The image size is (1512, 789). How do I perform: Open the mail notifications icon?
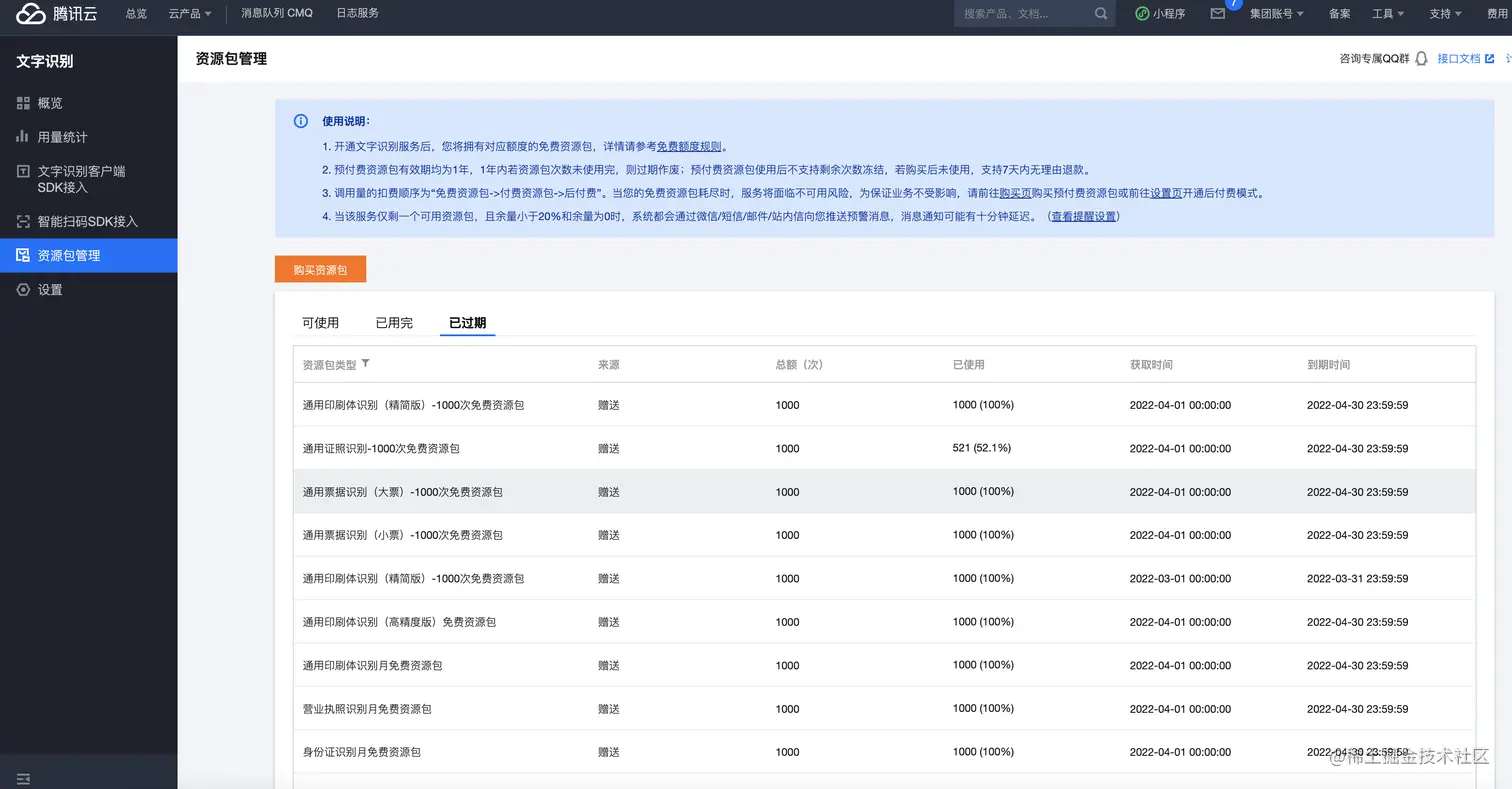[x=1217, y=14]
